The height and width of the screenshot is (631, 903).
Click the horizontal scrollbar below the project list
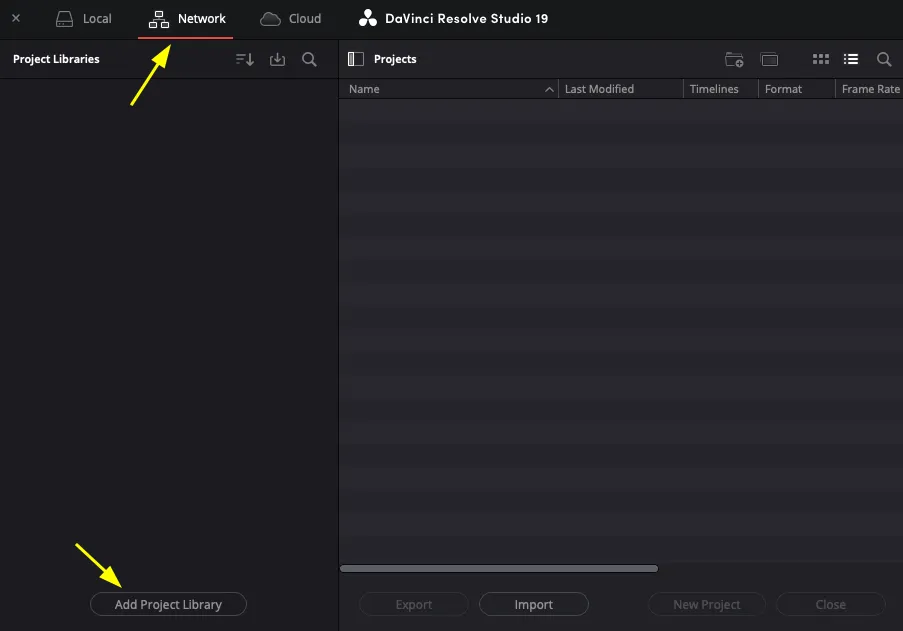[499, 568]
